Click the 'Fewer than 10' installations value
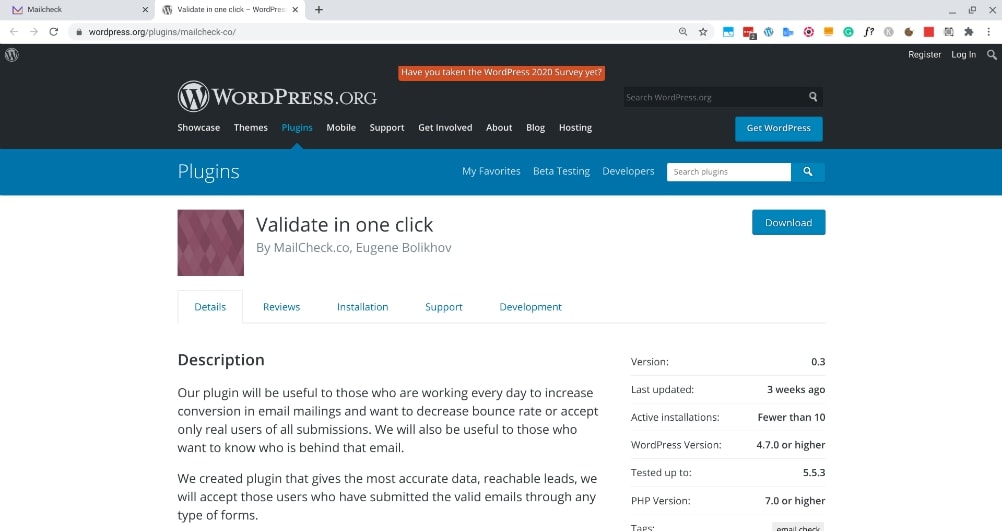Image resolution: width=1002 pixels, height=531 pixels. click(791, 417)
